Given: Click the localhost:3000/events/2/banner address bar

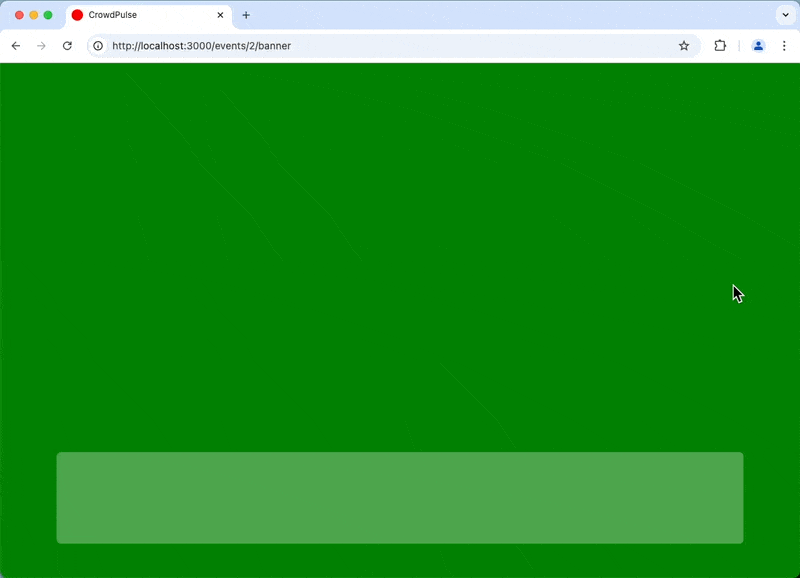Looking at the screenshot, I should 380,46.
